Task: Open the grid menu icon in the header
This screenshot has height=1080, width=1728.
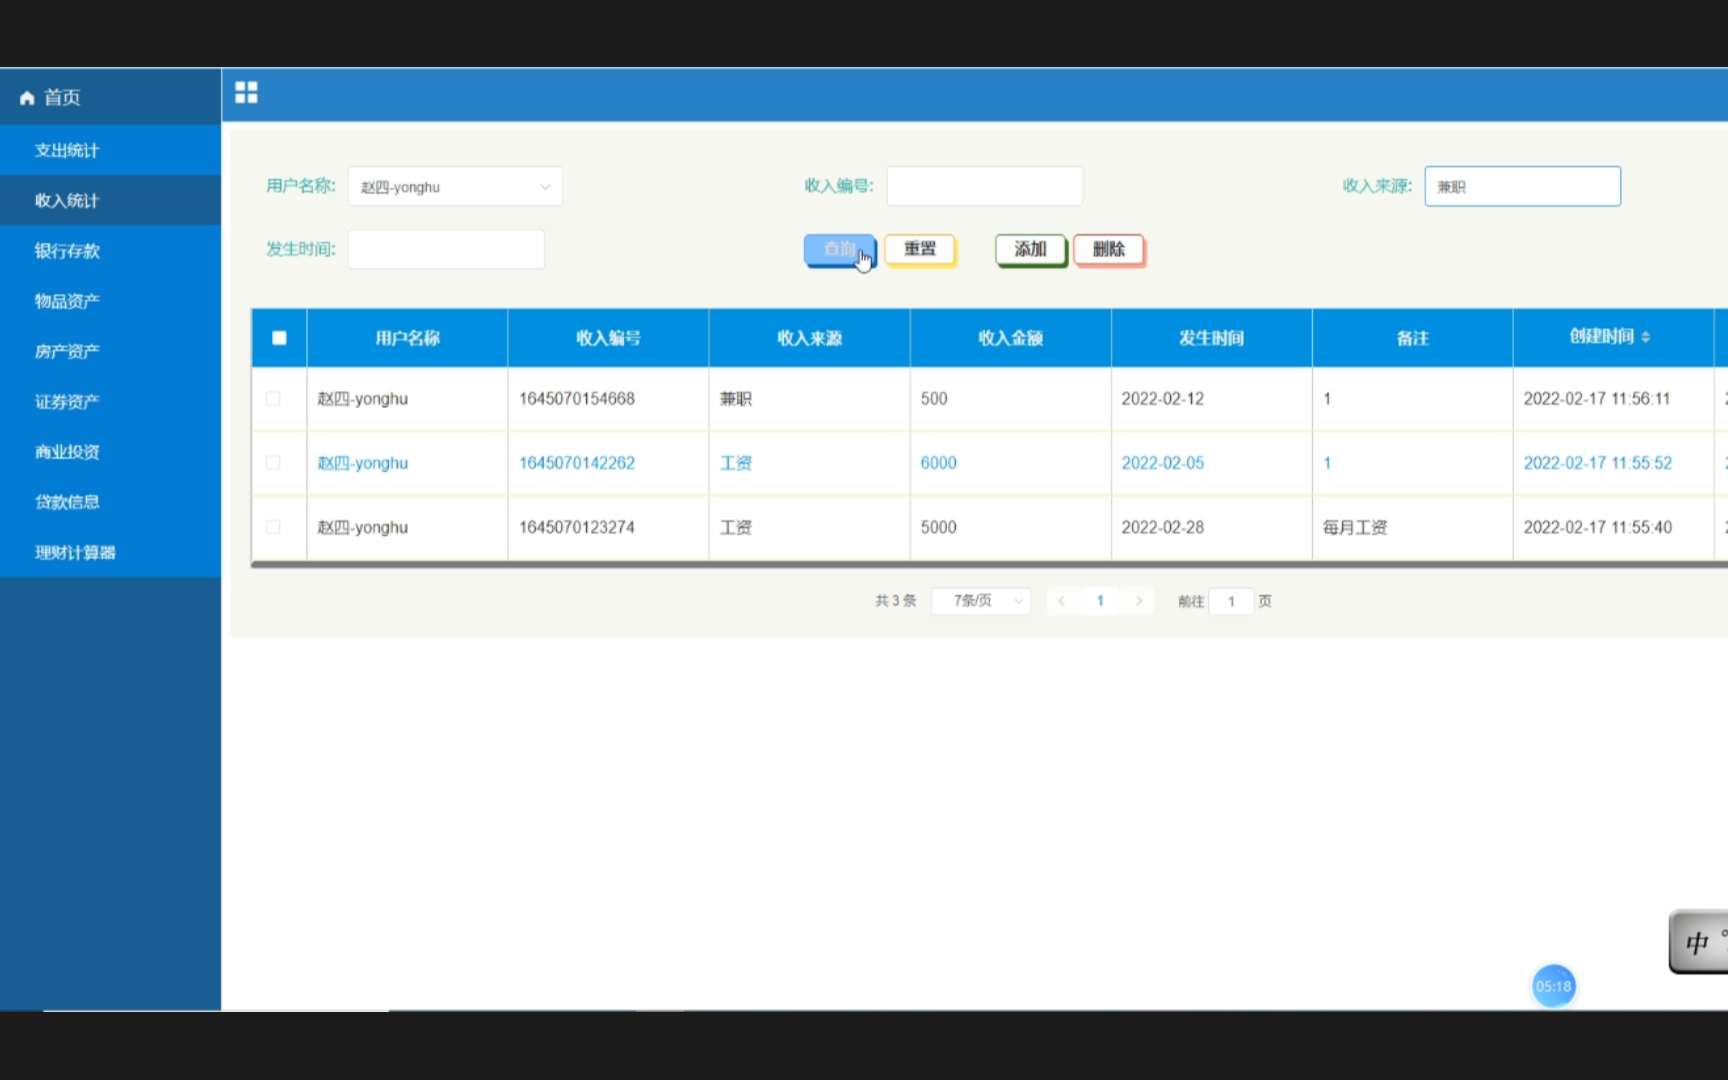Action: pos(246,93)
